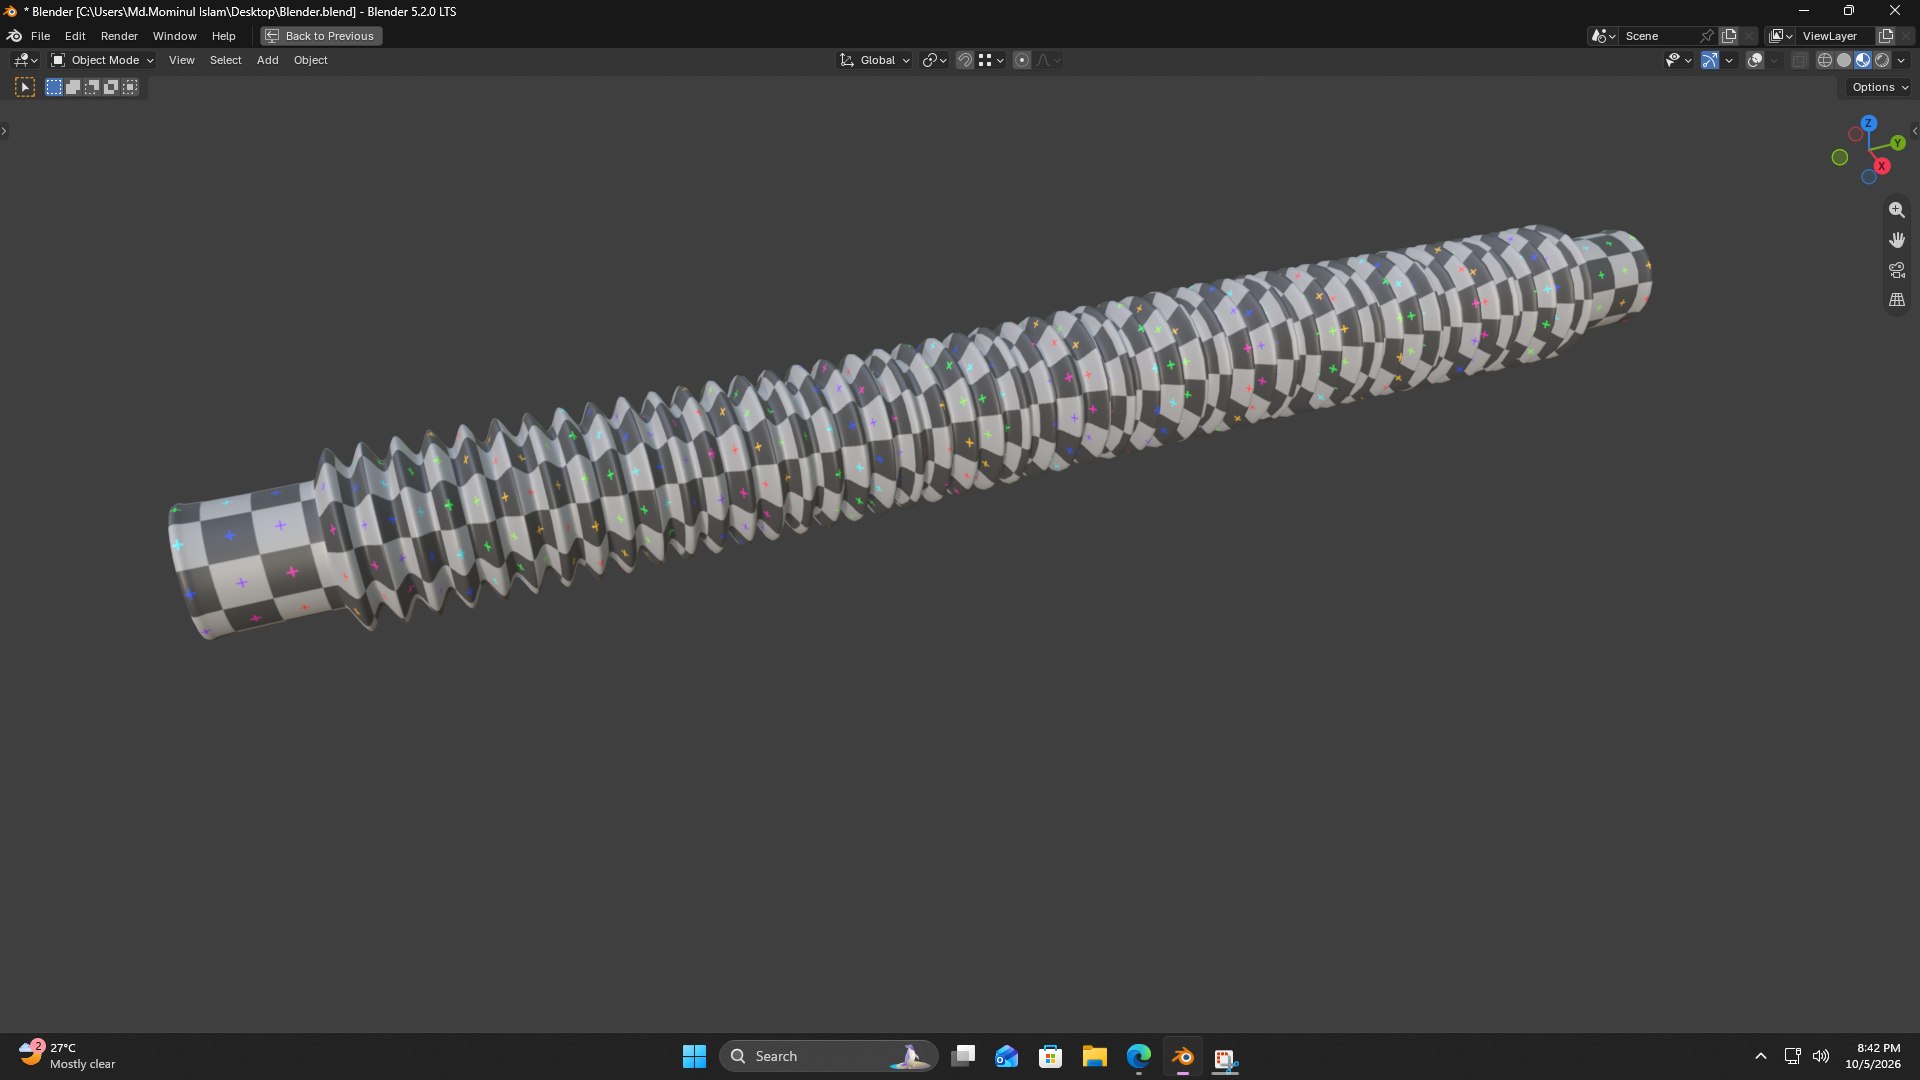The width and height of the screenshot is (1920, 1080).
Task: Expand the Options dropdown
Action: [x=1880, y=88]
